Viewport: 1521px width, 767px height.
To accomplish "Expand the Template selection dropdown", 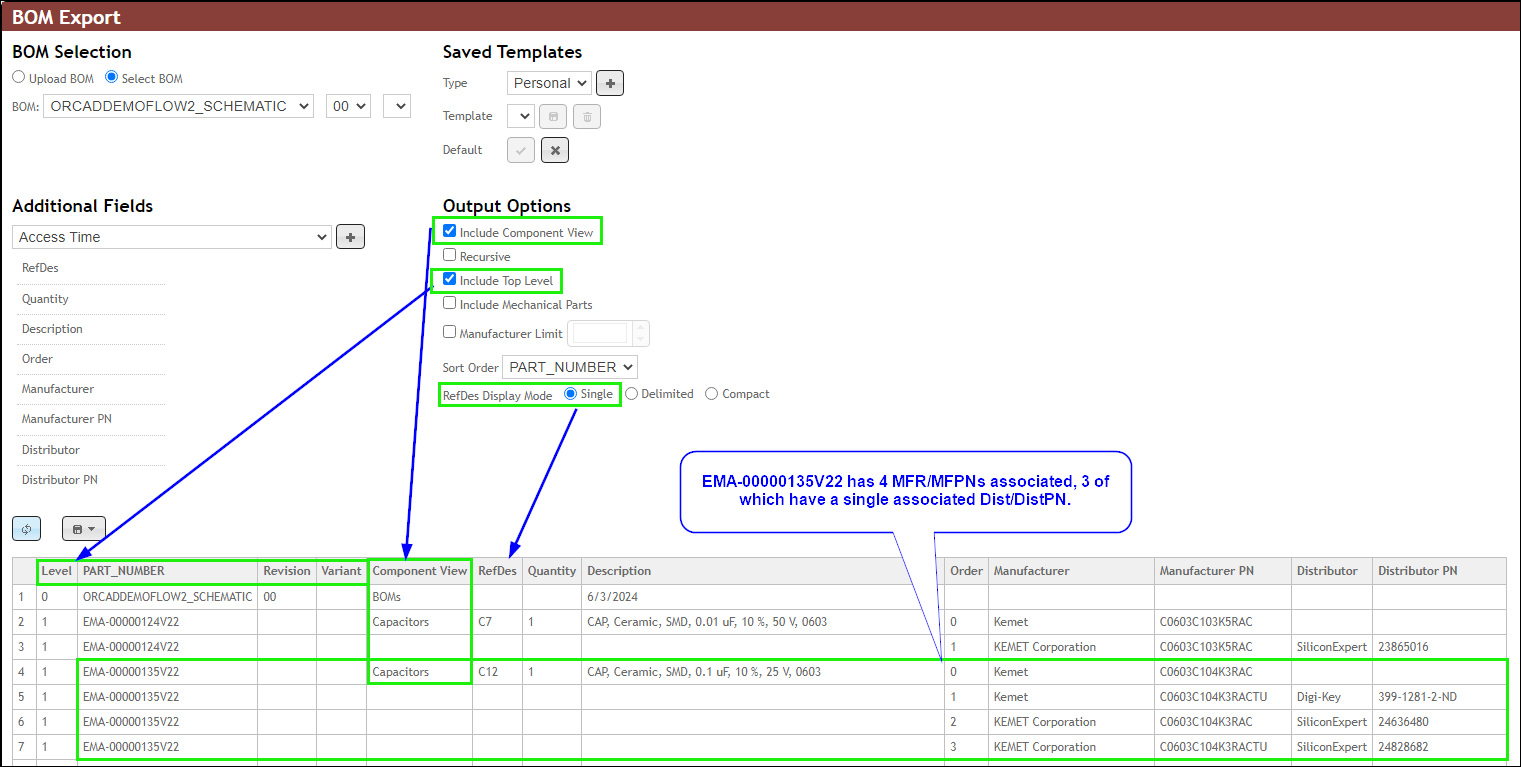I will pos(520,116).
